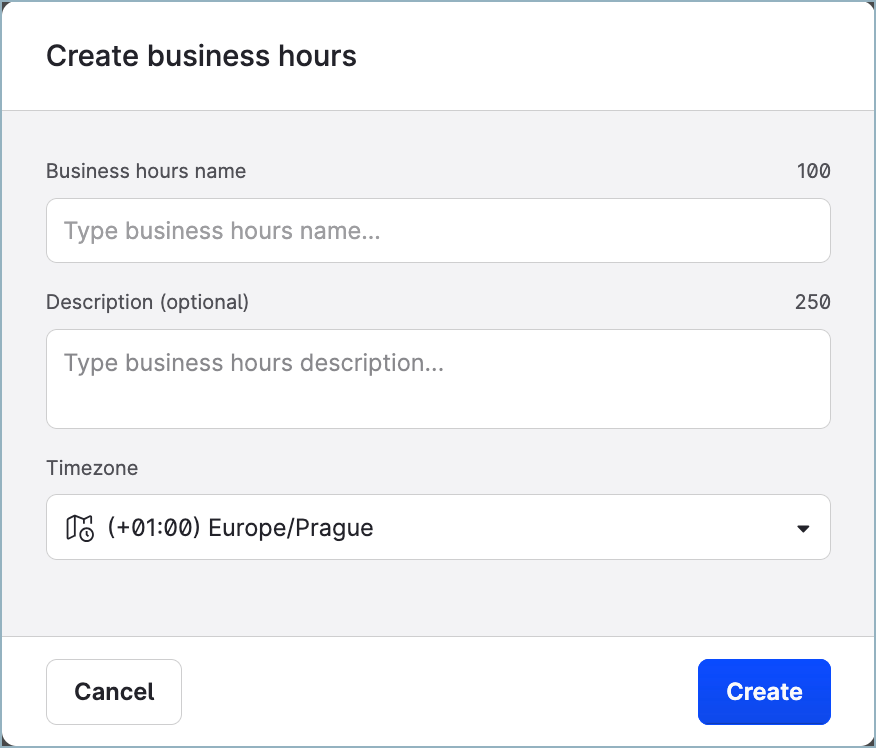876x748 pixels.
Task: Click the "Business hours name" label
Action: (x=146, y=171)
